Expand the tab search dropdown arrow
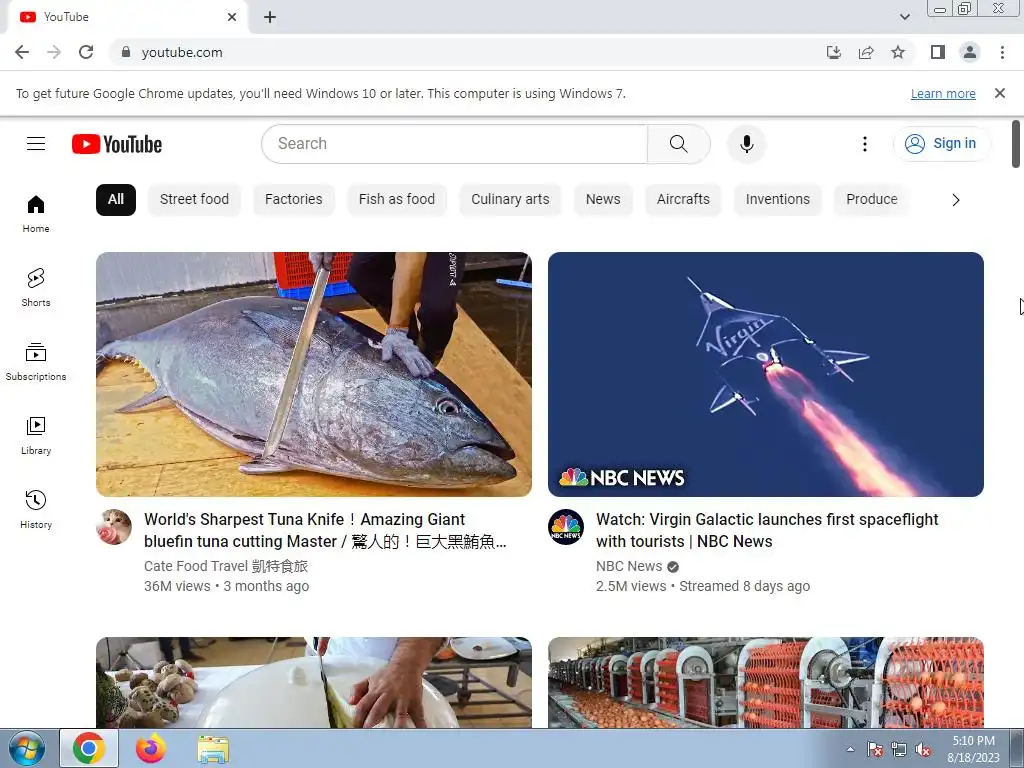The height and width of the screenshot is (768, 1024). click(x=904, y=17)
